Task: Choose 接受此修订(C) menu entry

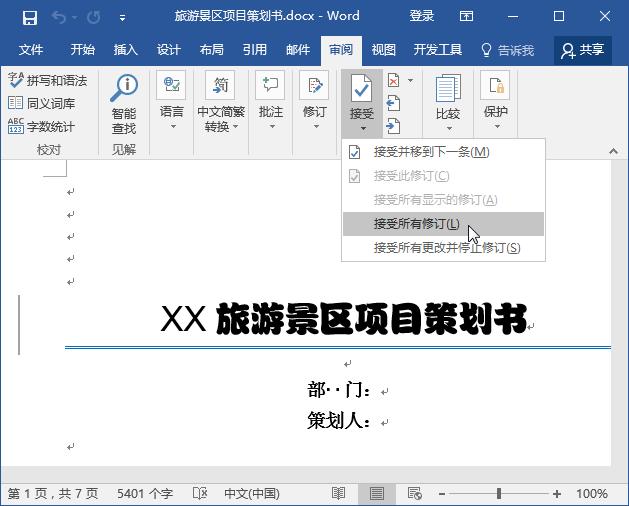Action: coord(443,176)
